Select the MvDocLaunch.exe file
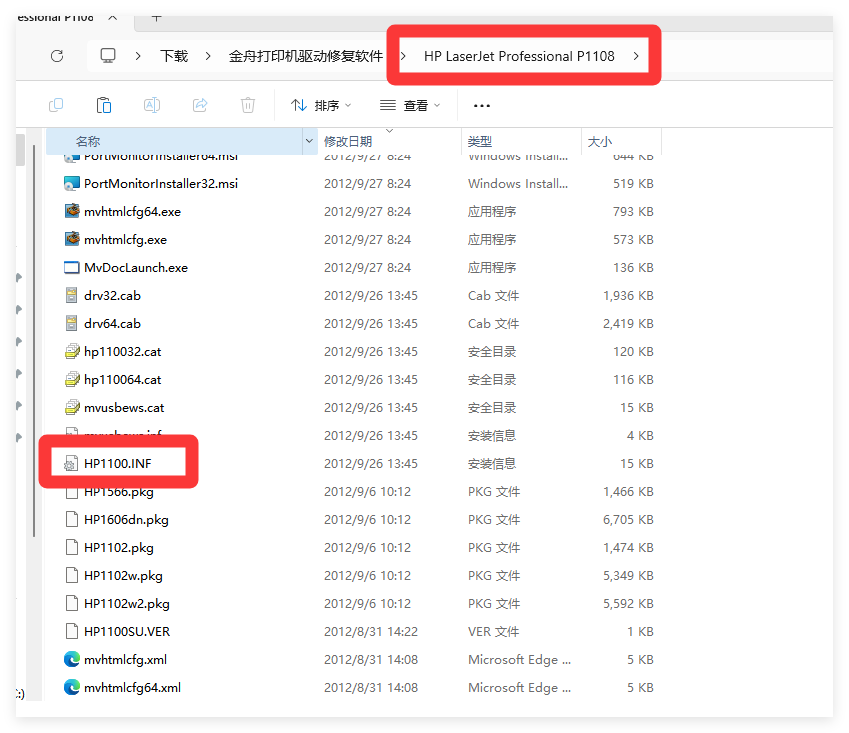Image resolution: width=849 pixels, height=733 pixels. point(135,268)
